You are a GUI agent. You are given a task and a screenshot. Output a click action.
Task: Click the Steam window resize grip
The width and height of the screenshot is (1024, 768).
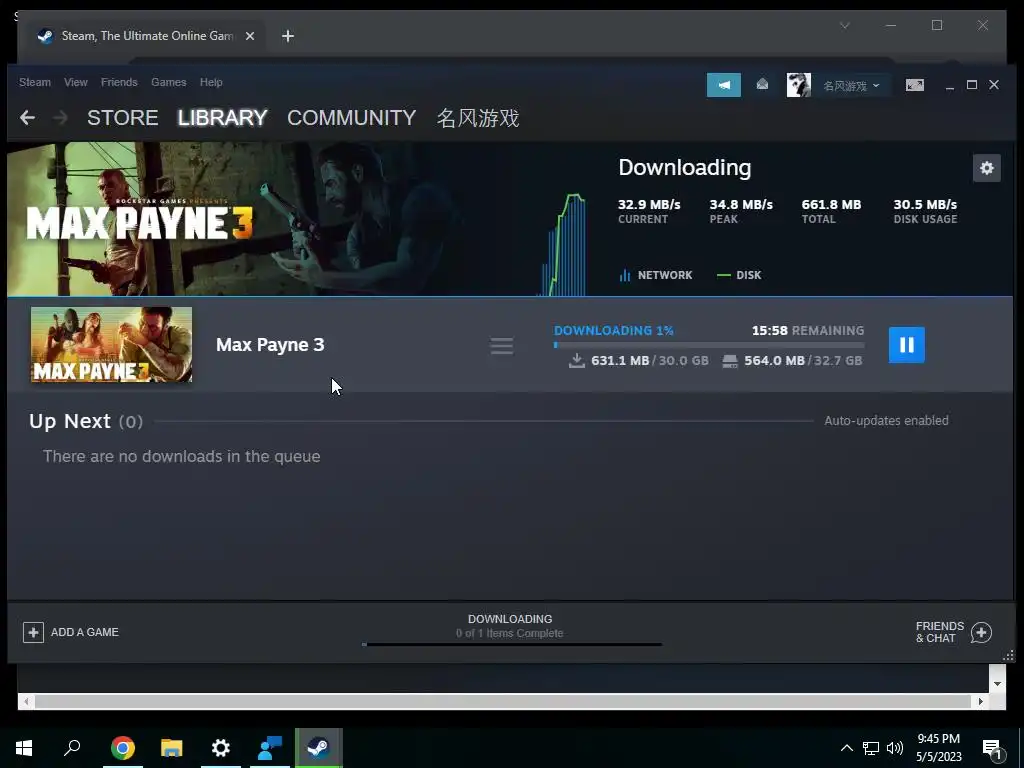(x=1008, y=656)
